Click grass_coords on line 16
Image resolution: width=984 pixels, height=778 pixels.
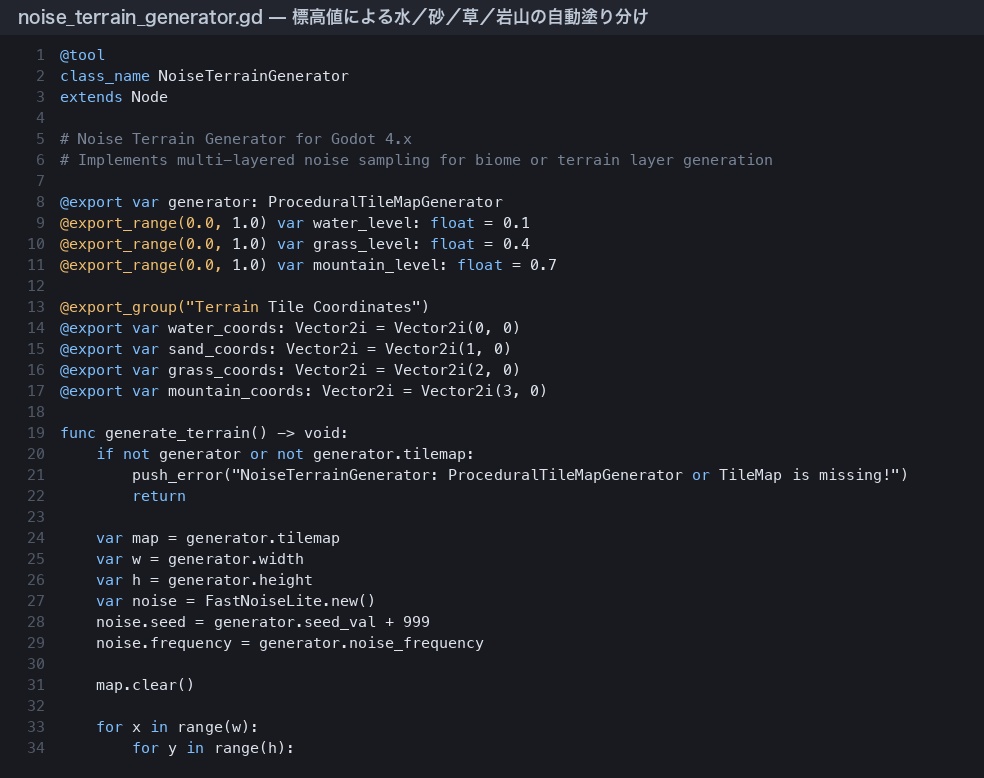tap(222, 370)
